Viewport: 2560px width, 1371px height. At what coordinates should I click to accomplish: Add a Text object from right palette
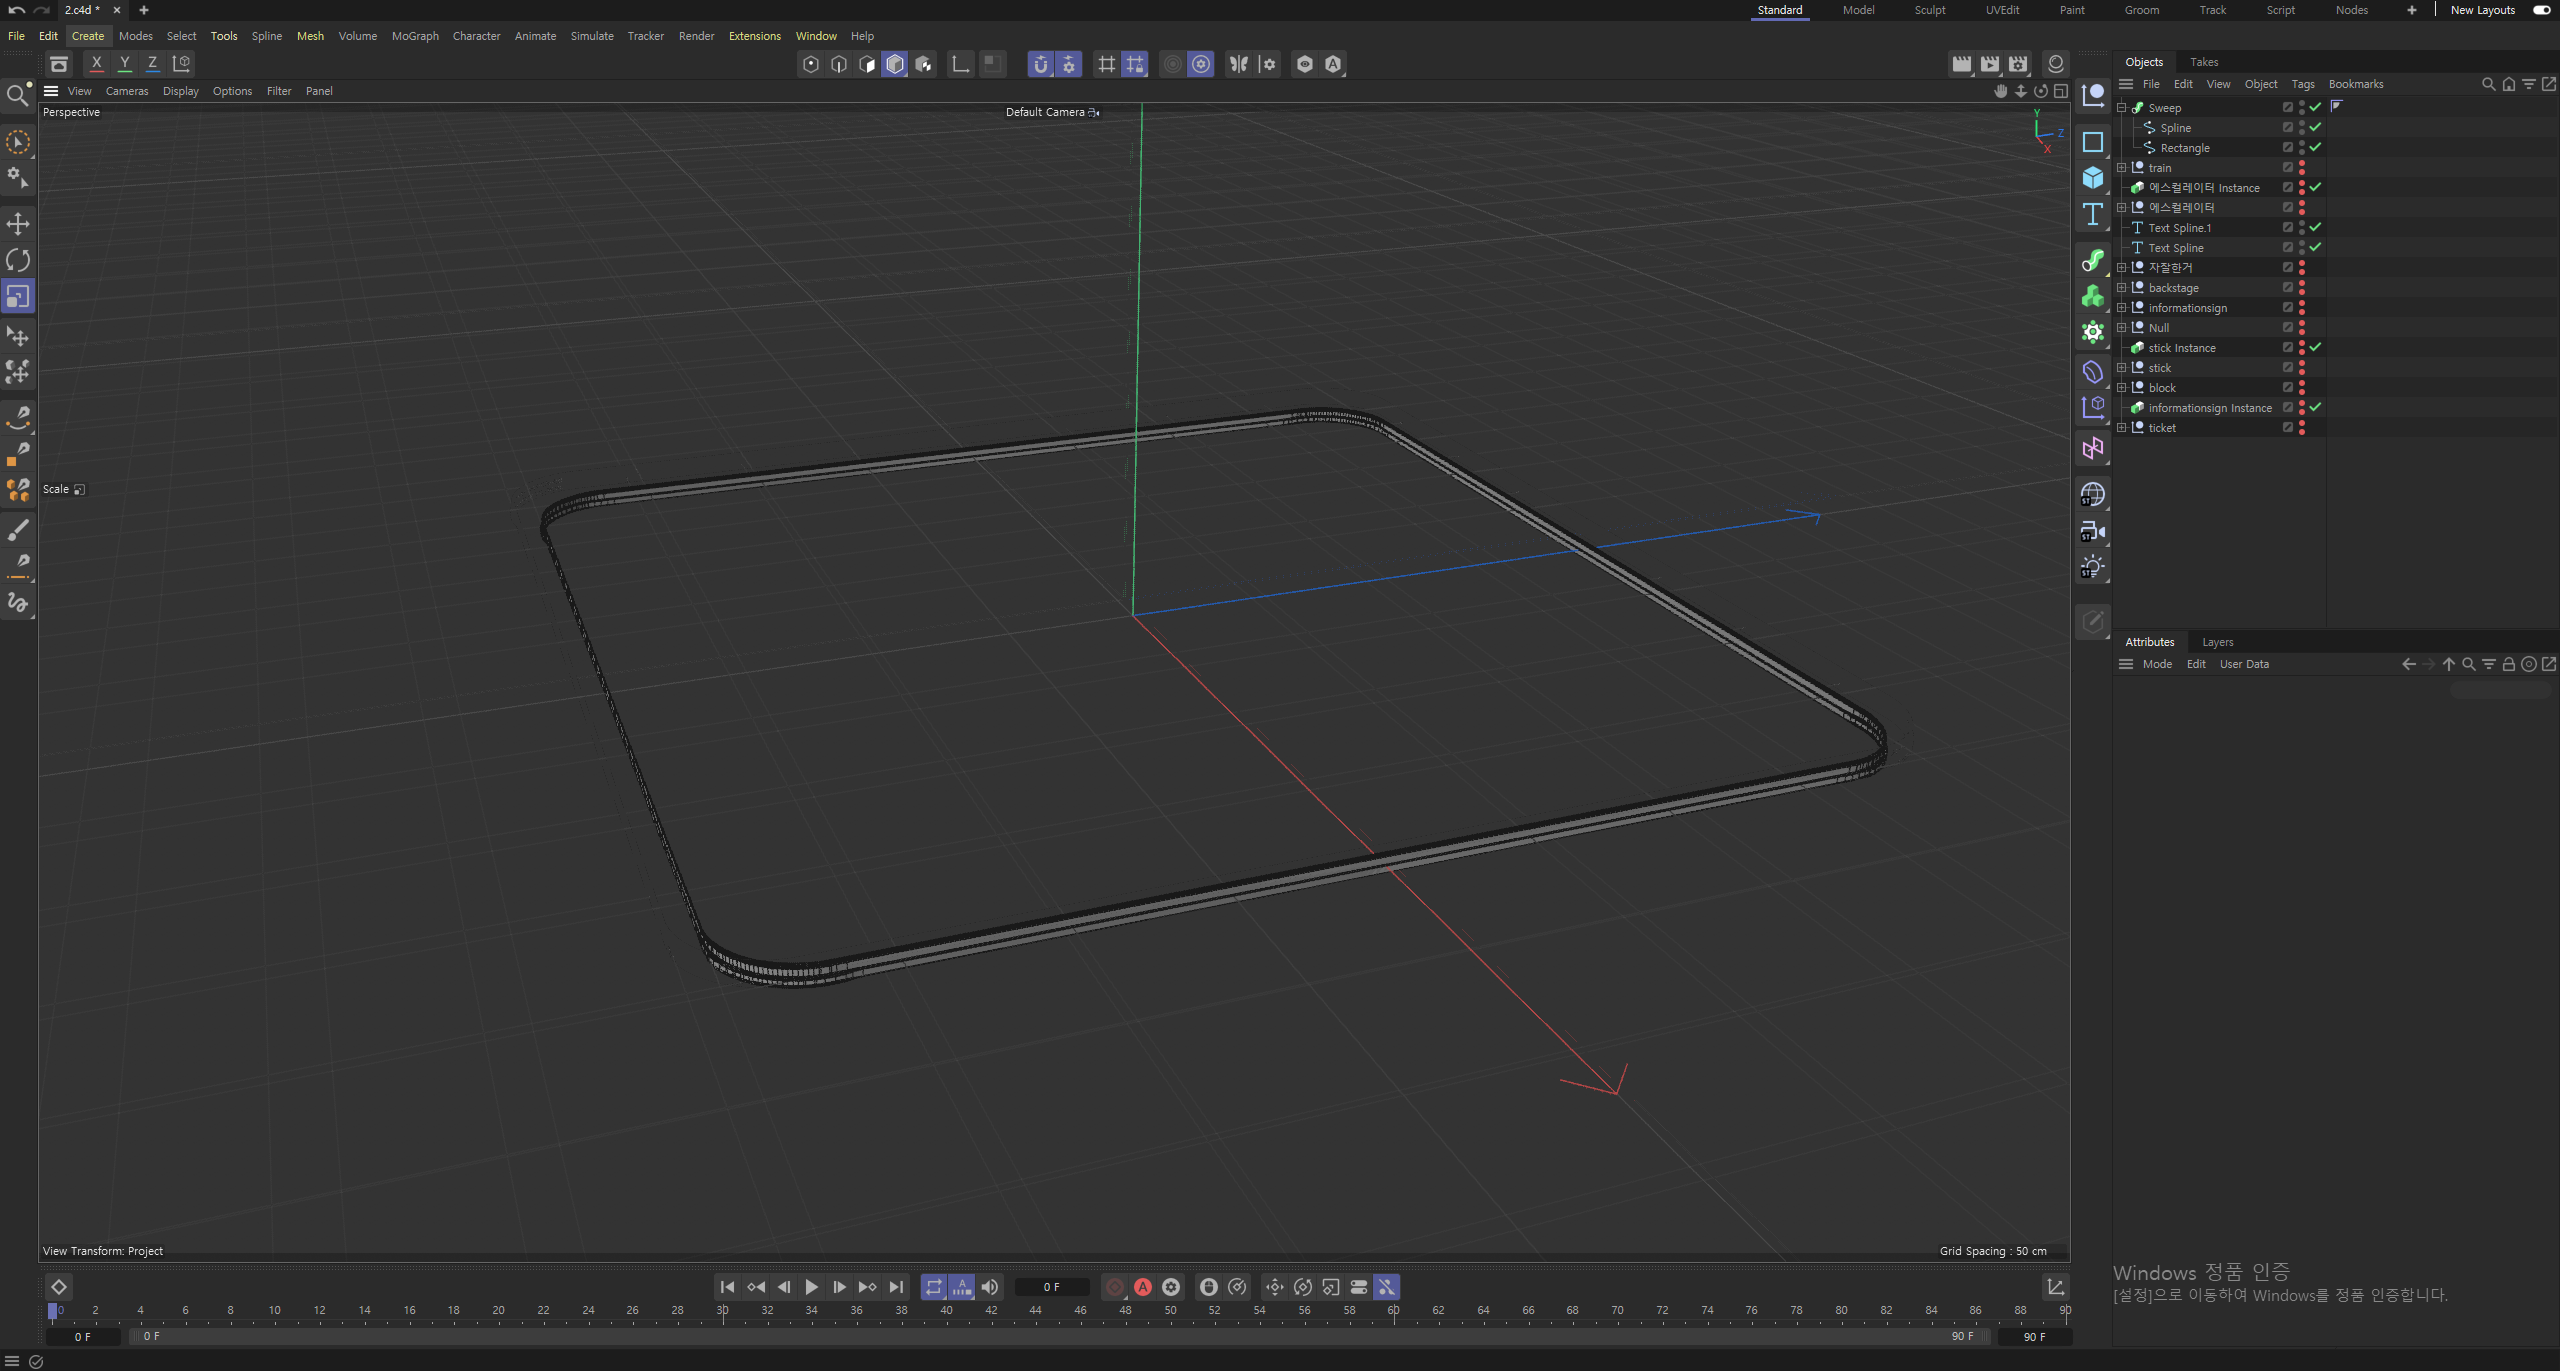(x=2093, y=215)
